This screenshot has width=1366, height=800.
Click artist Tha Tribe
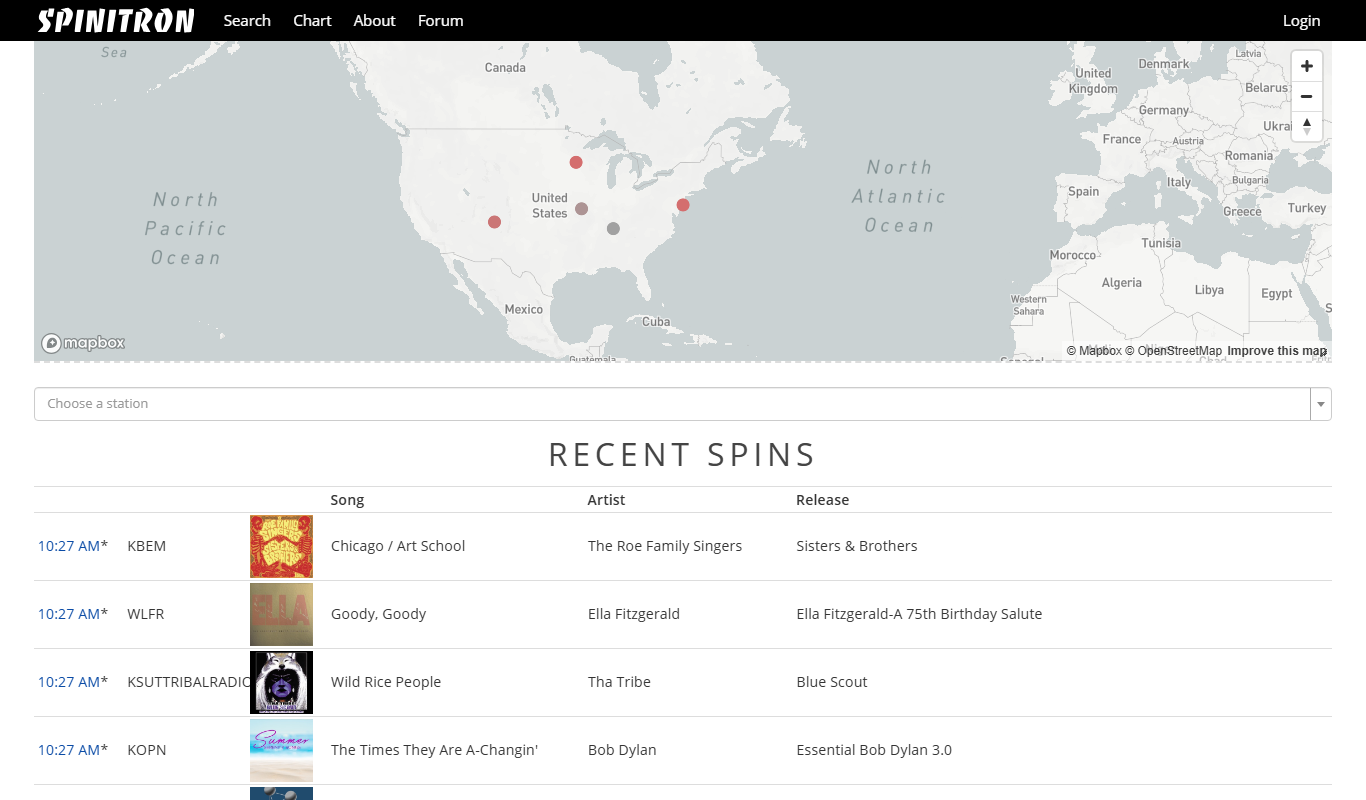tap(619, 682)
